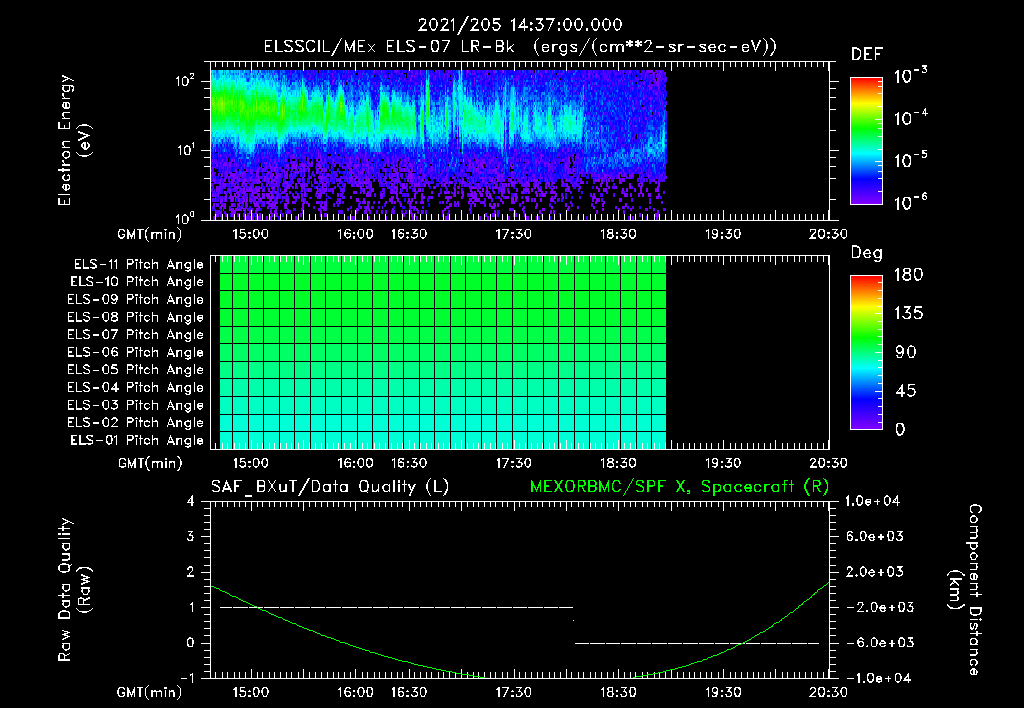Click the Component Distance (km) axis label
Screen dimensions: 1024x708
(x=965, y=589)
